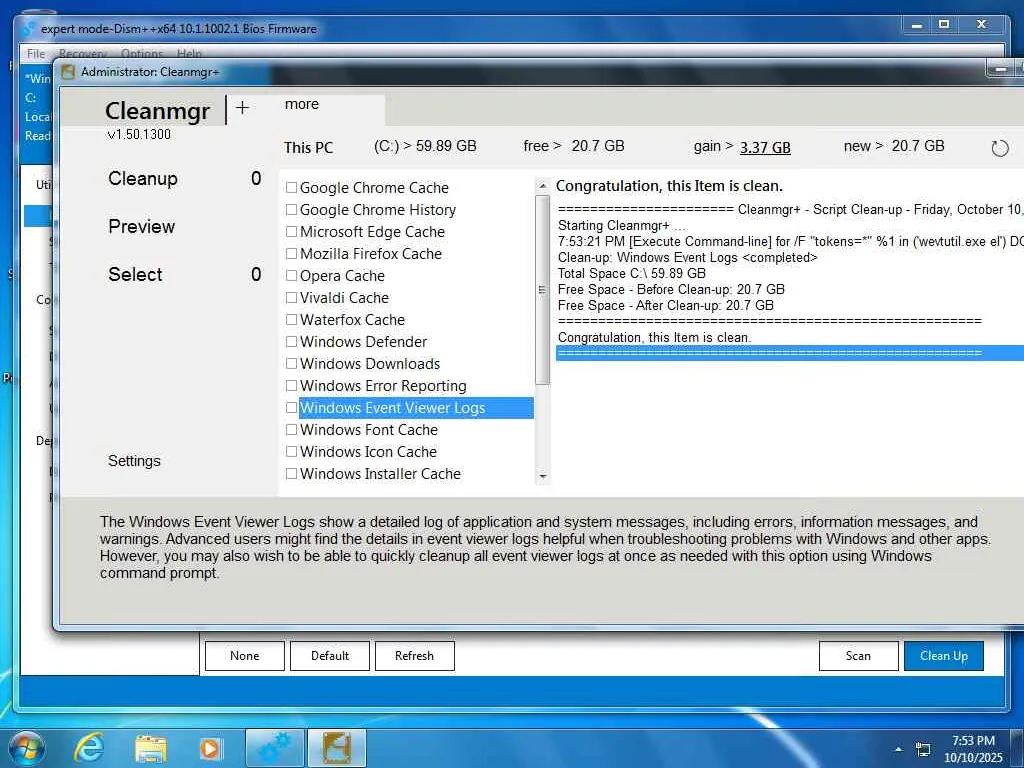1024x768 pixels.
Task: Tick Mozilla Firefox Cache checkbox
Action: (291, 253)
